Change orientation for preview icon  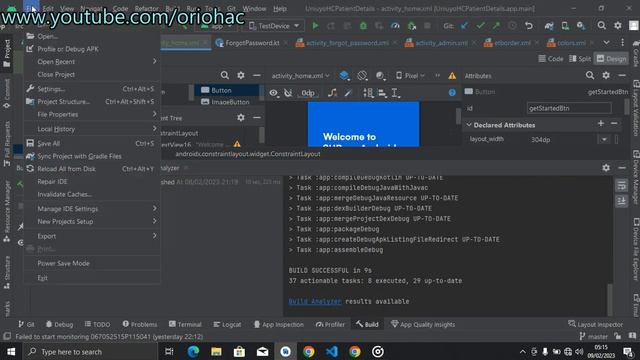point(362,76)
